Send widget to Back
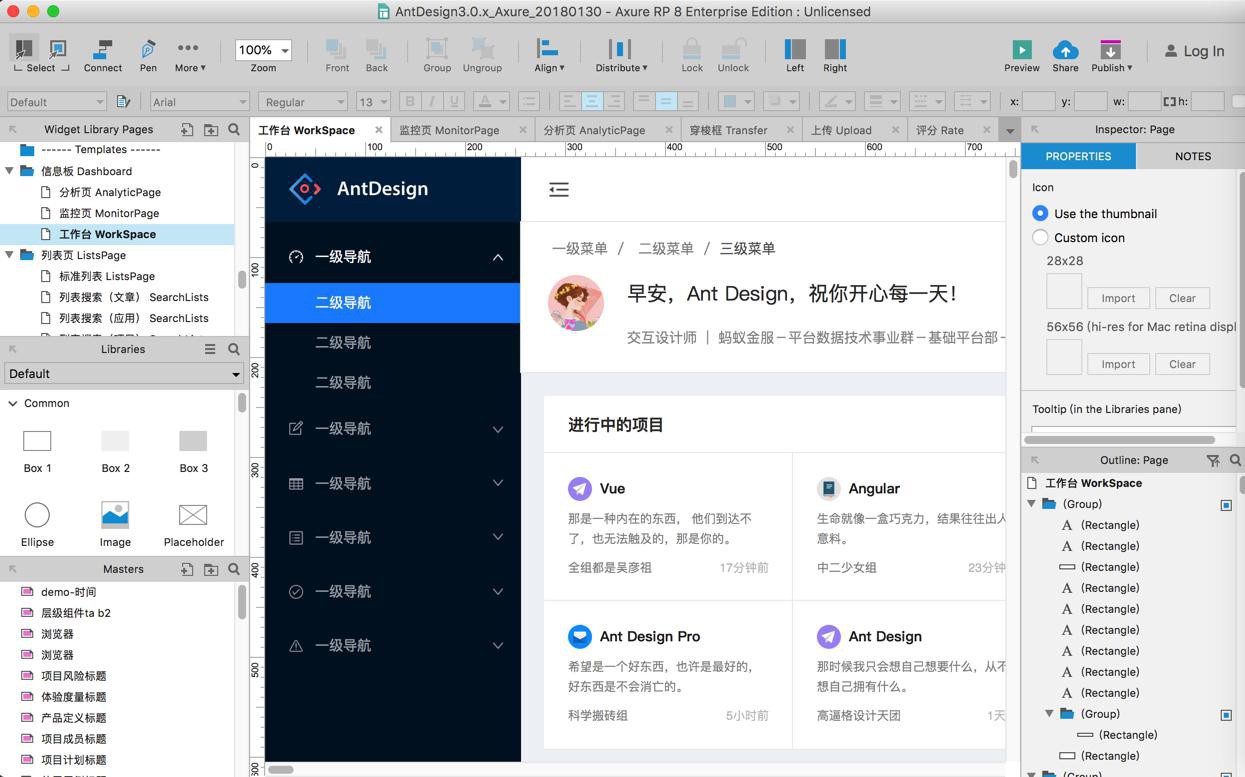1245x777 pixels. pyautogui.click(x=376, y=55)
